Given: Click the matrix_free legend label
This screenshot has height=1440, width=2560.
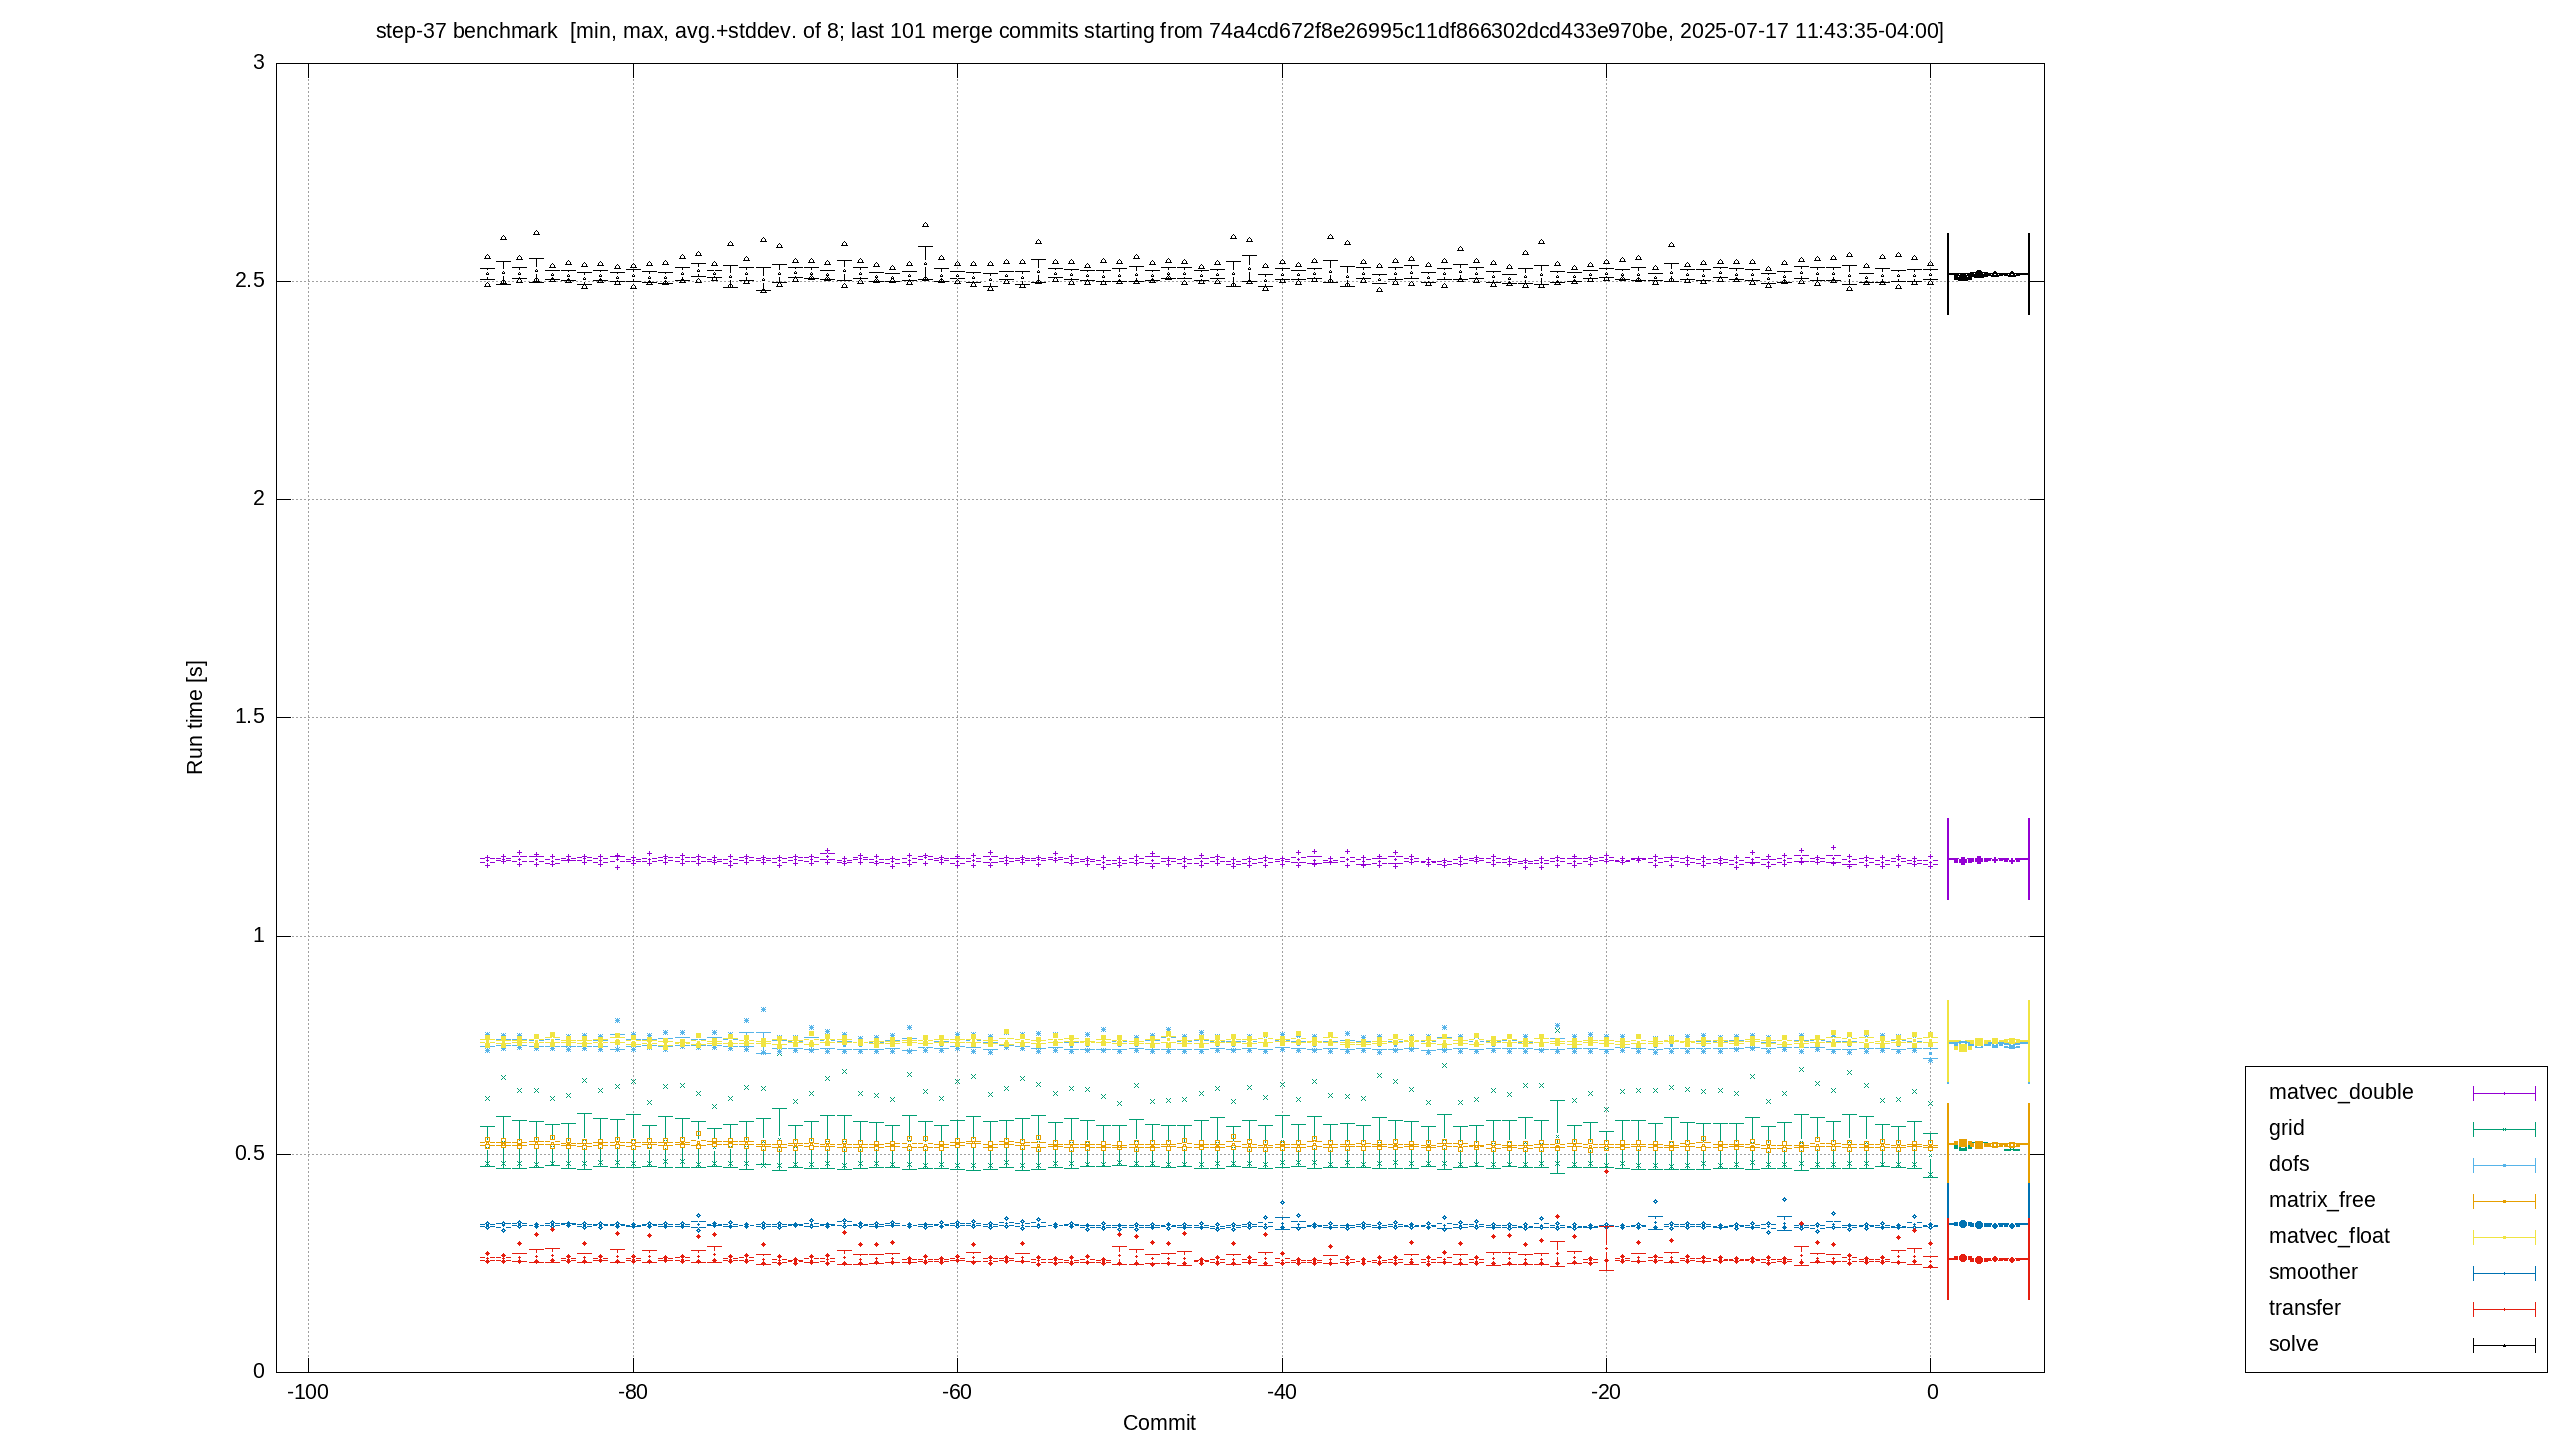Looking at the screenshot, I should coord(2321,1200).
